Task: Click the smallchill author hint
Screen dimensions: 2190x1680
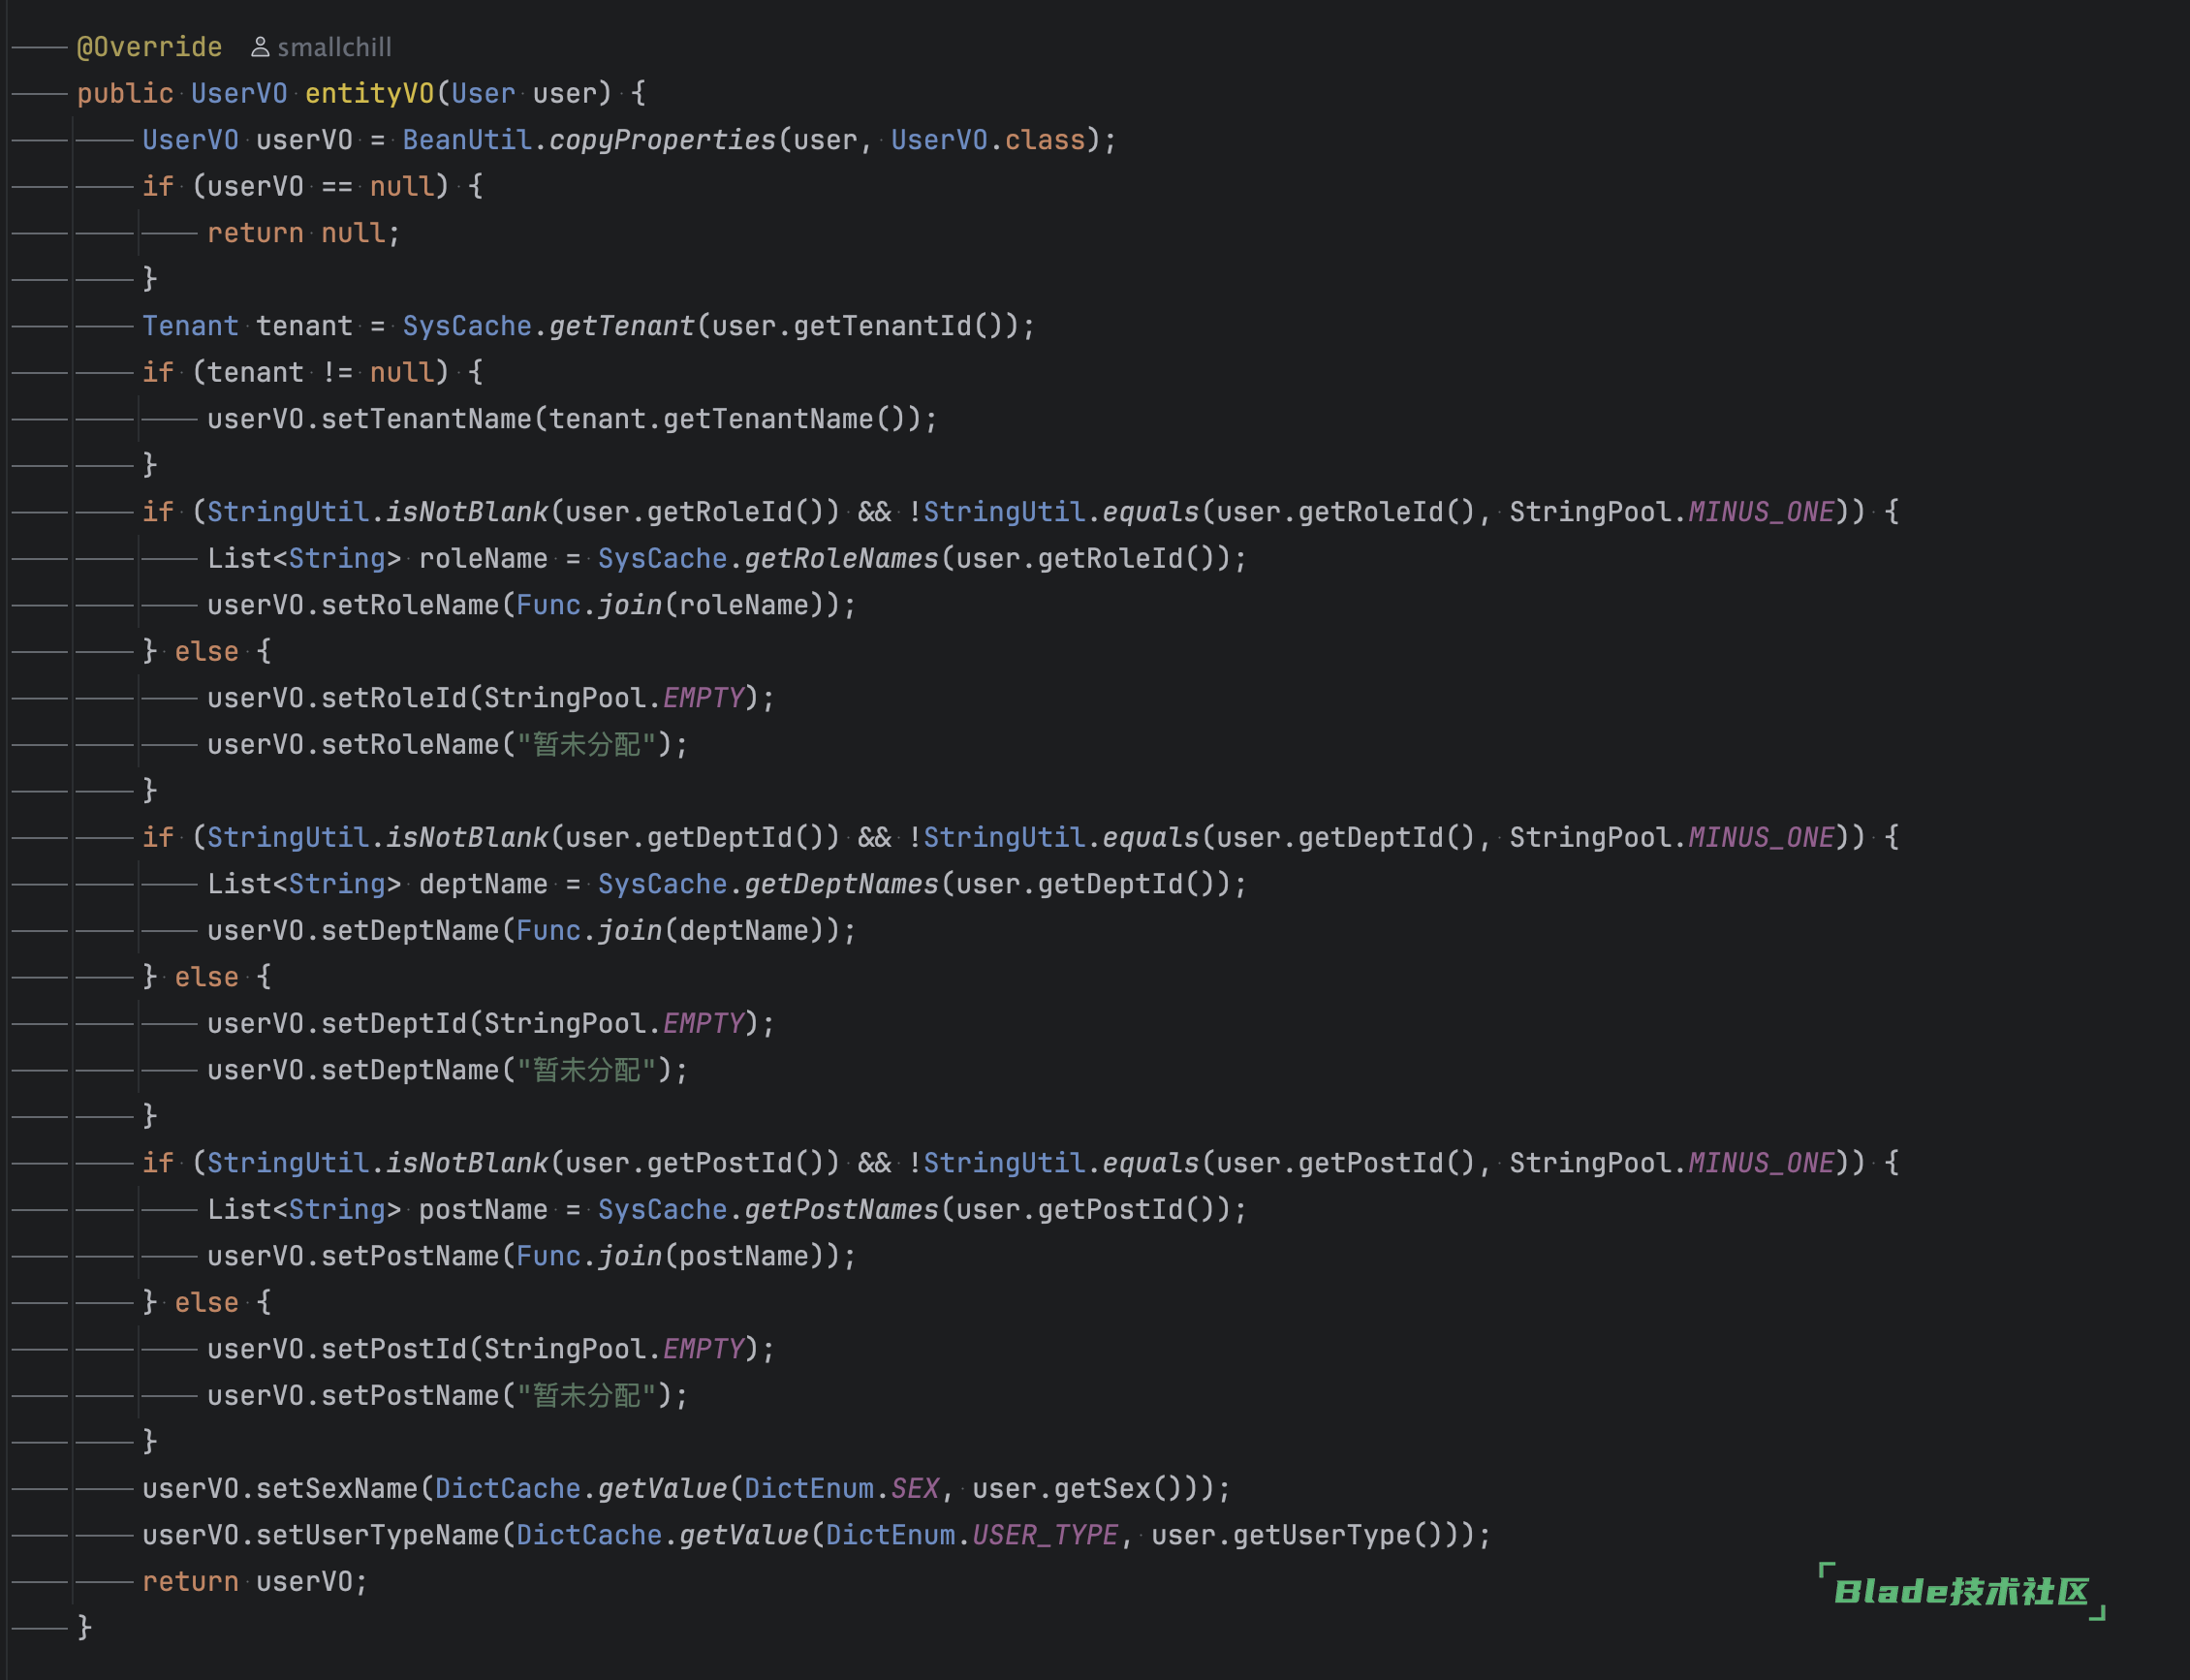Action: [334, 47]
